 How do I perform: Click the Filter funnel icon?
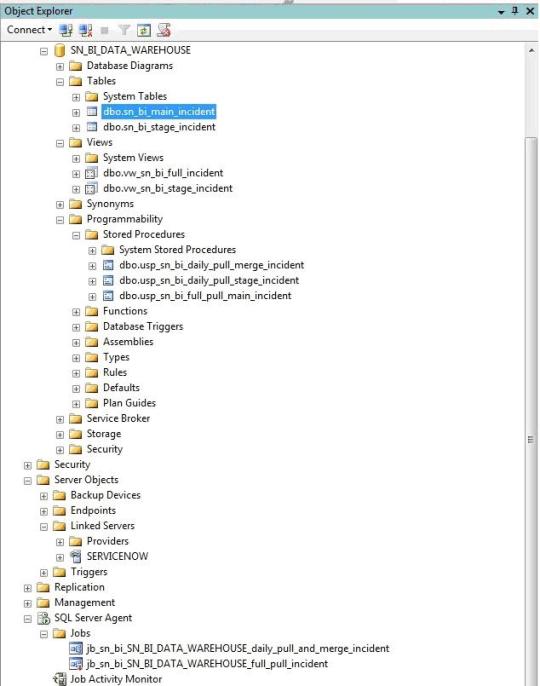coord(124,30)
